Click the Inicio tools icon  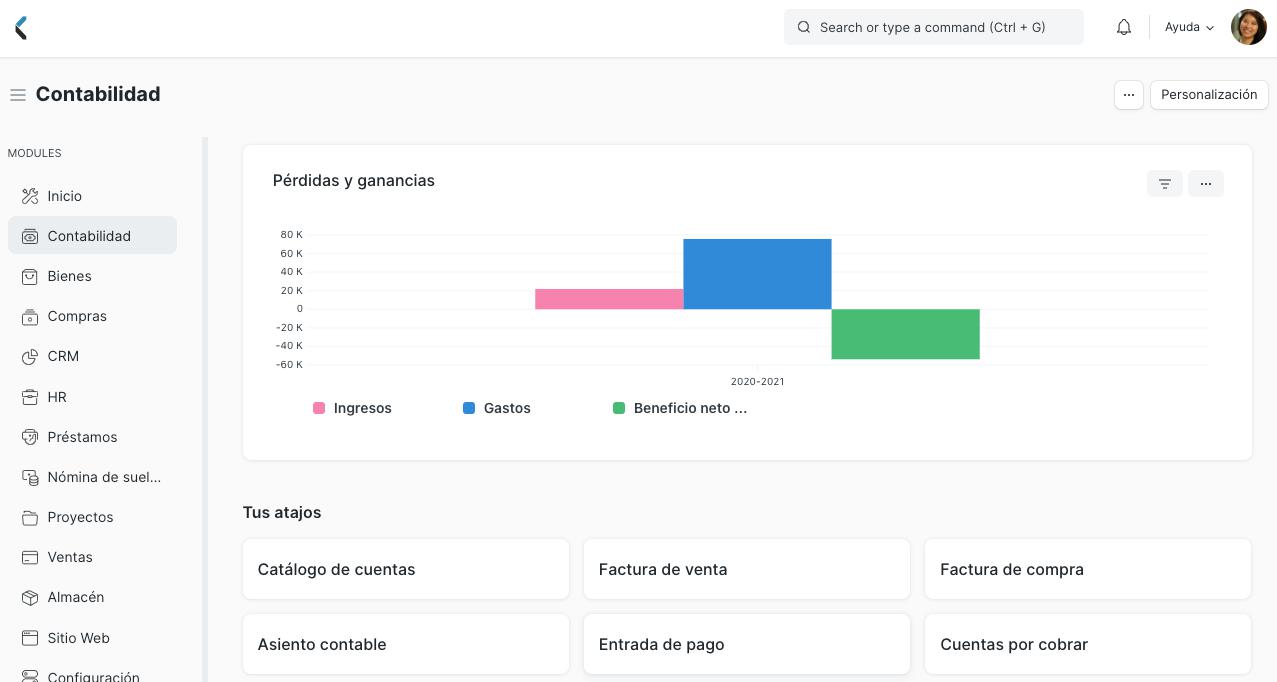[x=30, y=196]
